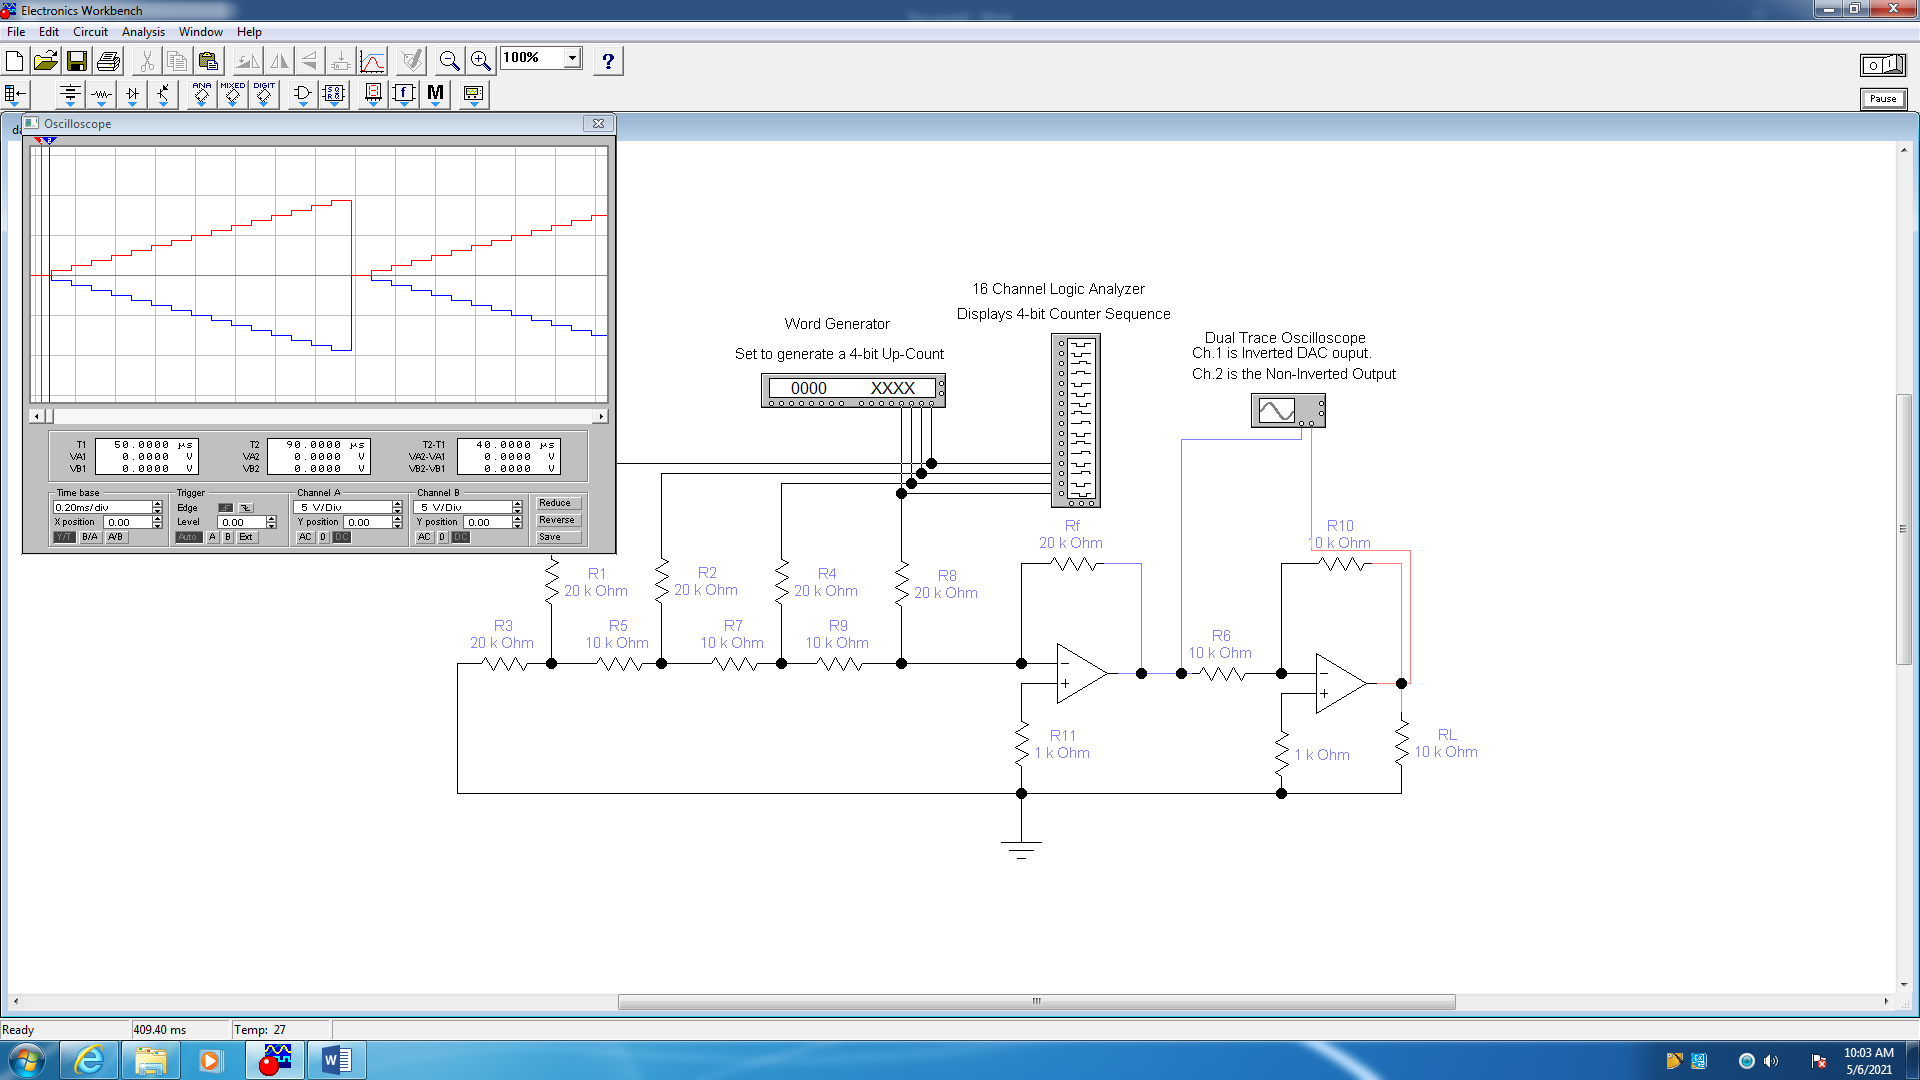Print the circuit
Screen dimensions: 1920x1080
[108, 61]
